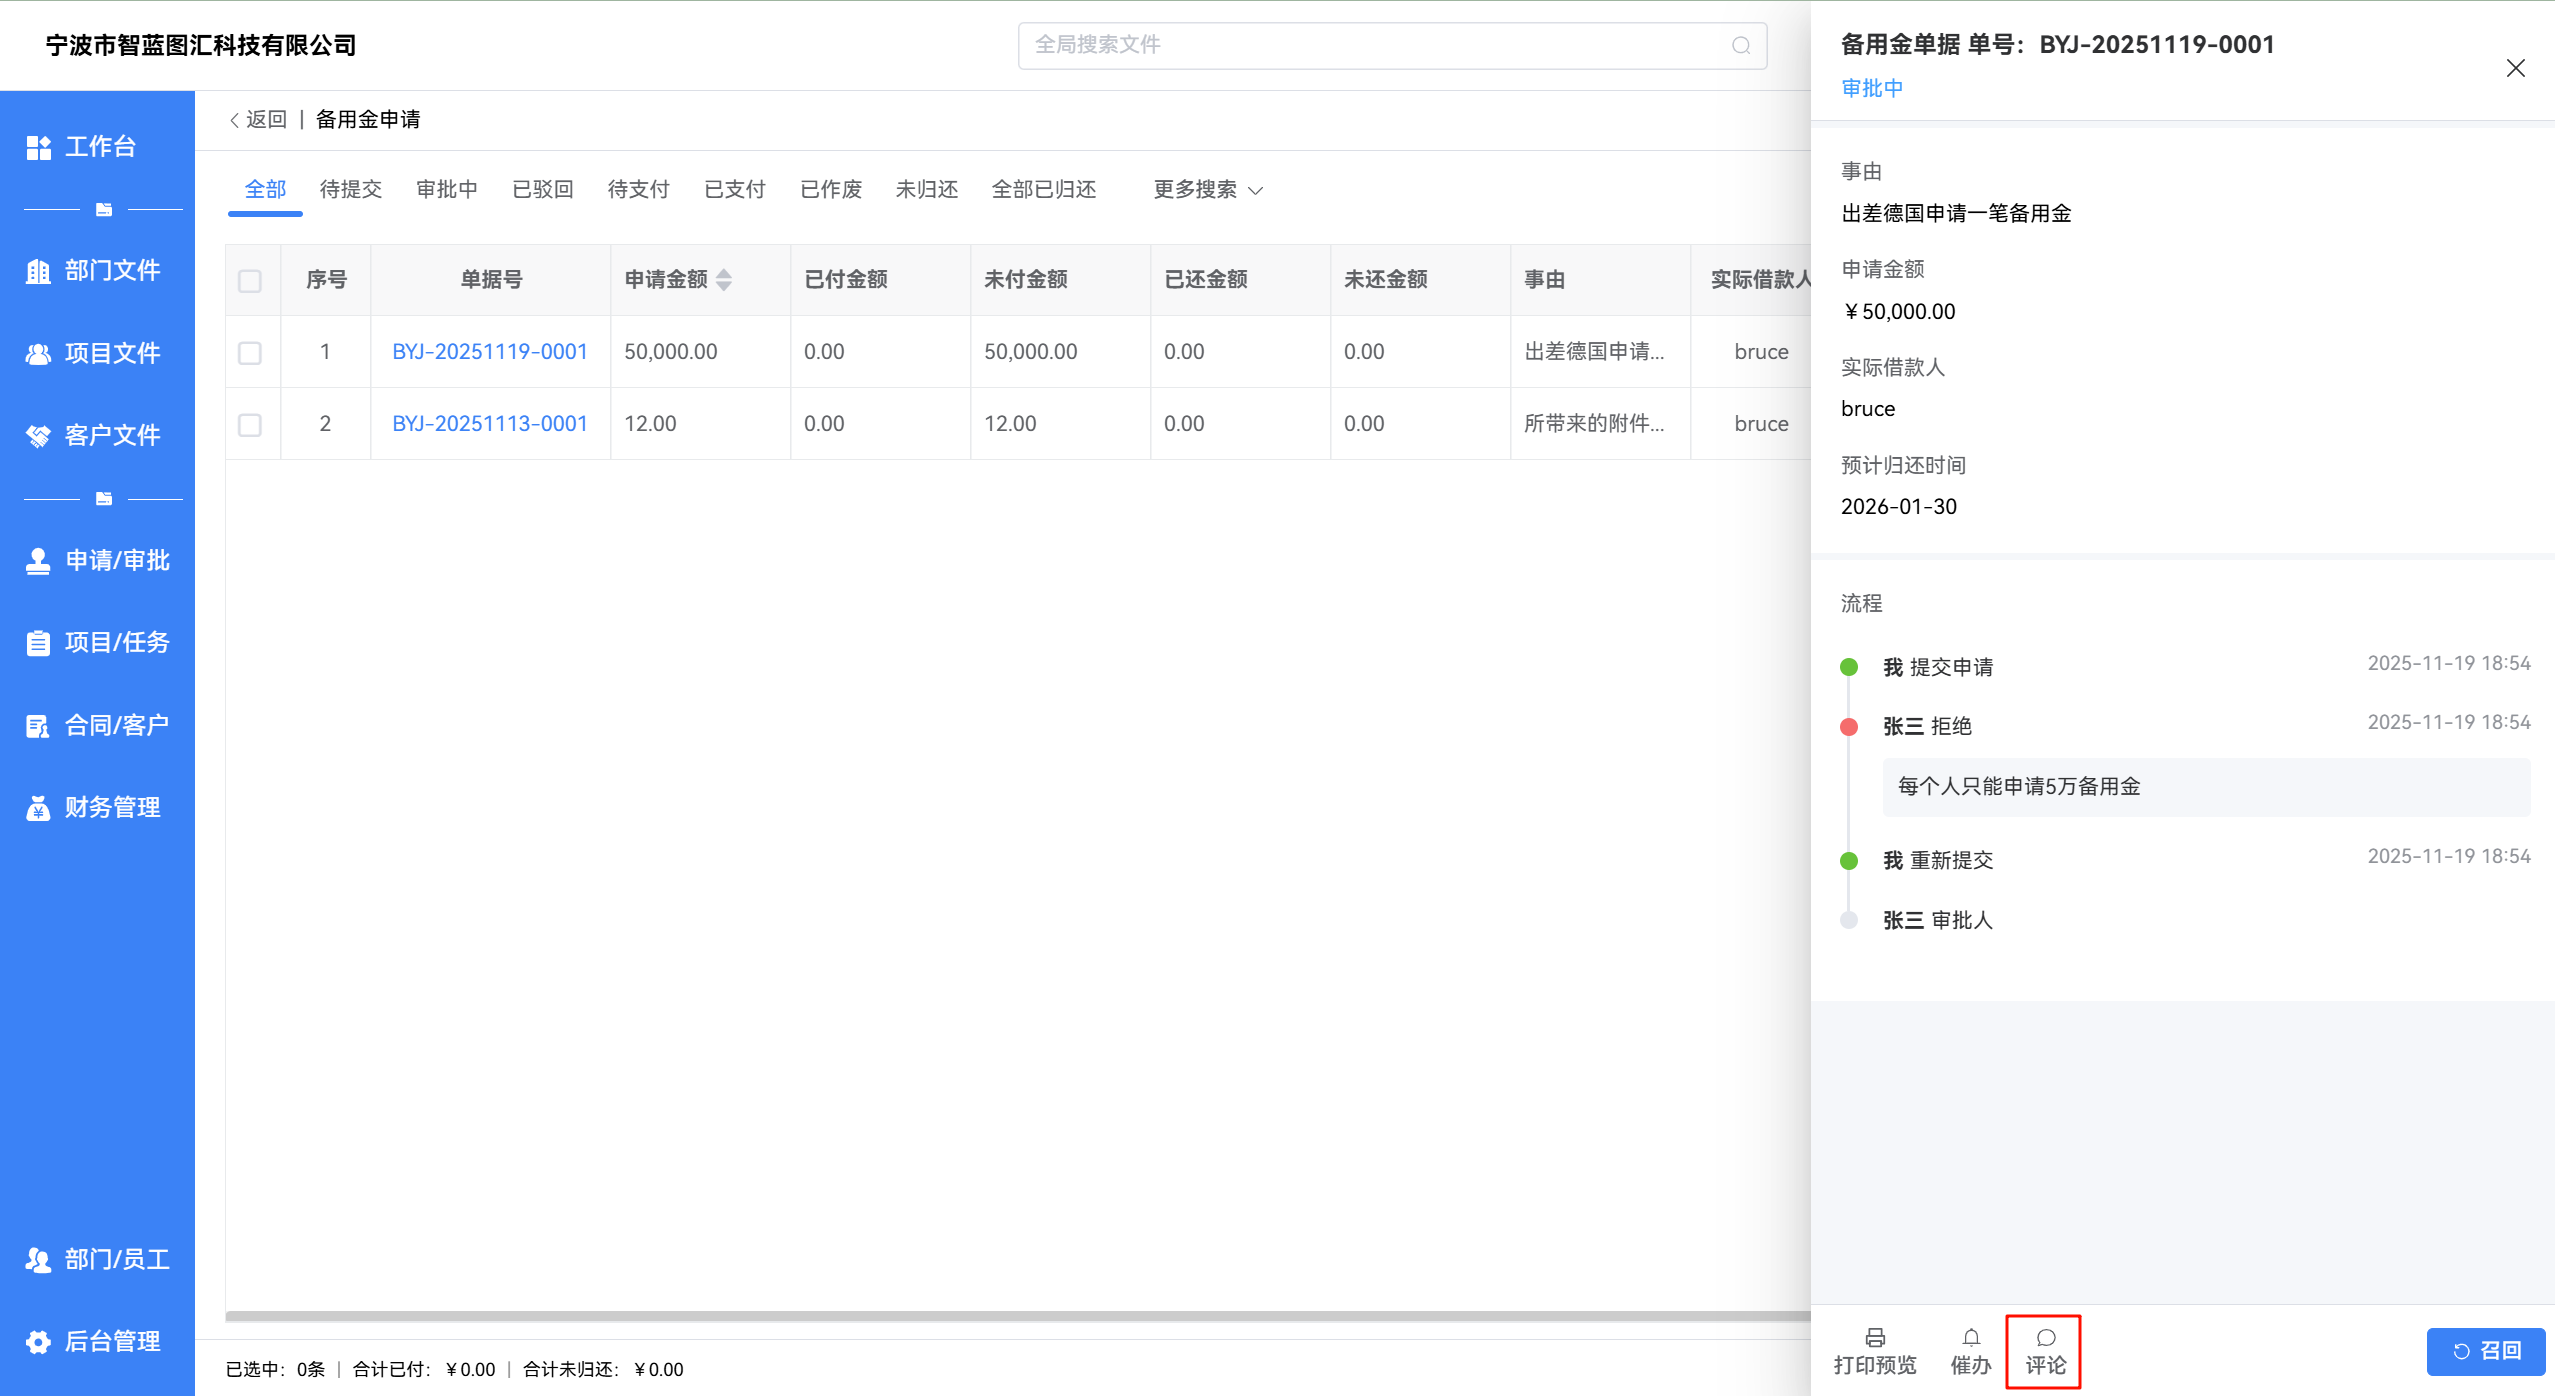Open document link BYJ-20251113-0001
This screenshot has height=1396, width=2555.
coord(489,424)
